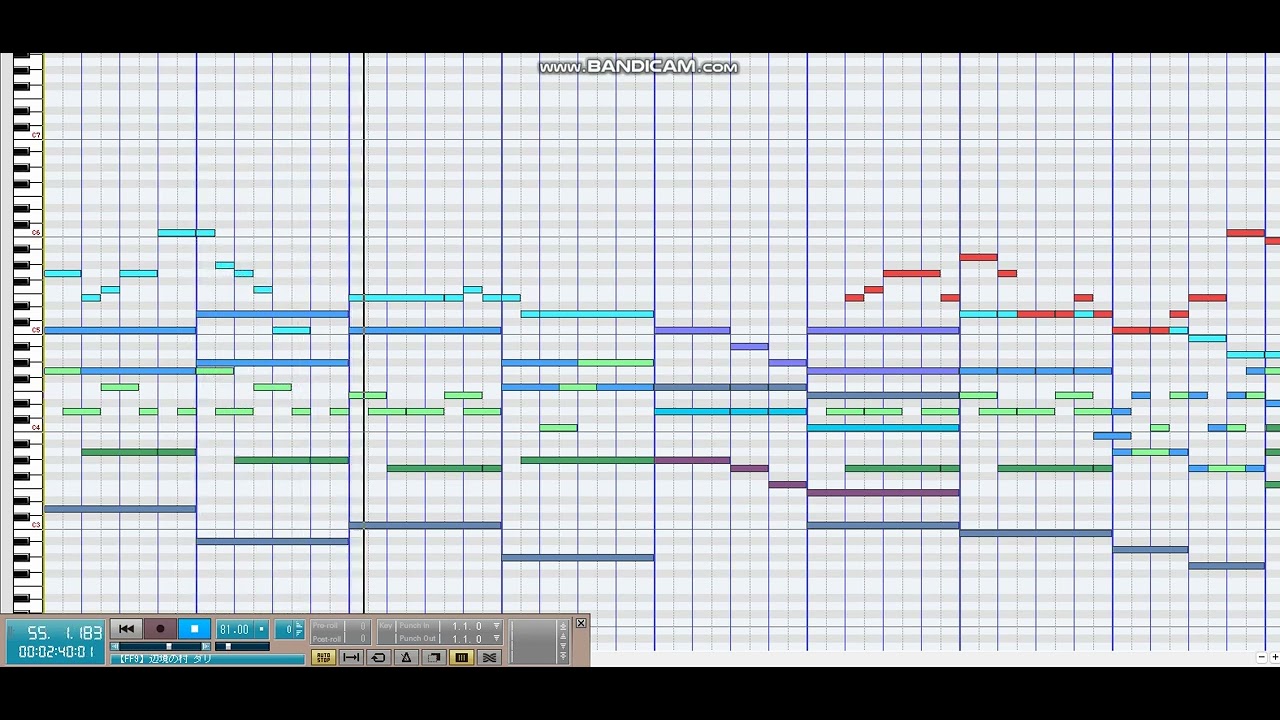
Task: Toggle the loop playback icon
Action: tap(379, 657)
